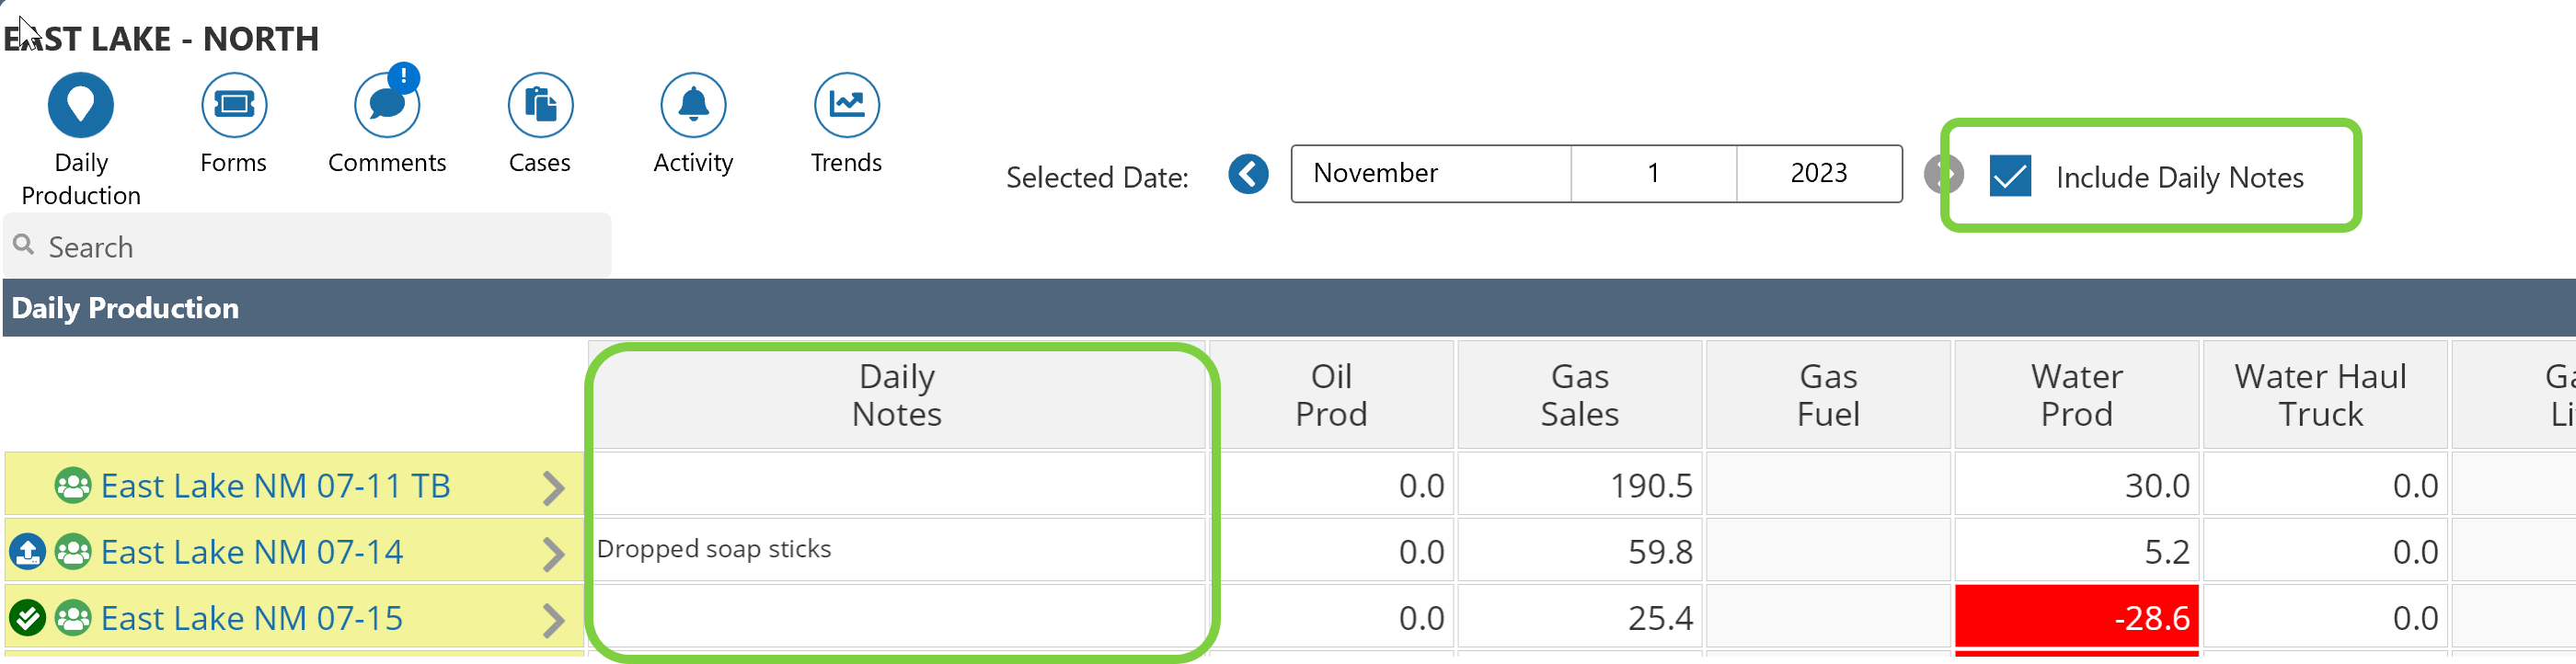Select the red -28.6 Water Prod cell

pos(2076,618)
